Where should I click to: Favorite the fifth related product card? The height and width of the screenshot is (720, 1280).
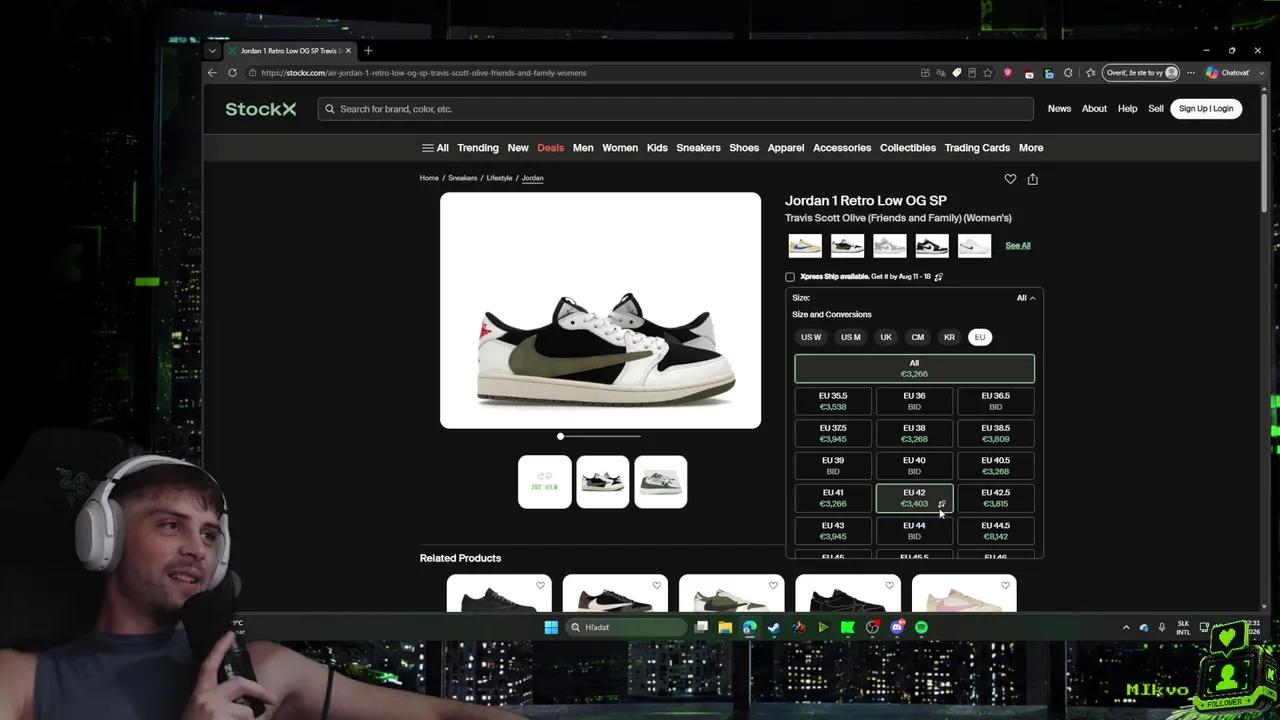pyautogui.click(x=1005, y=585)
